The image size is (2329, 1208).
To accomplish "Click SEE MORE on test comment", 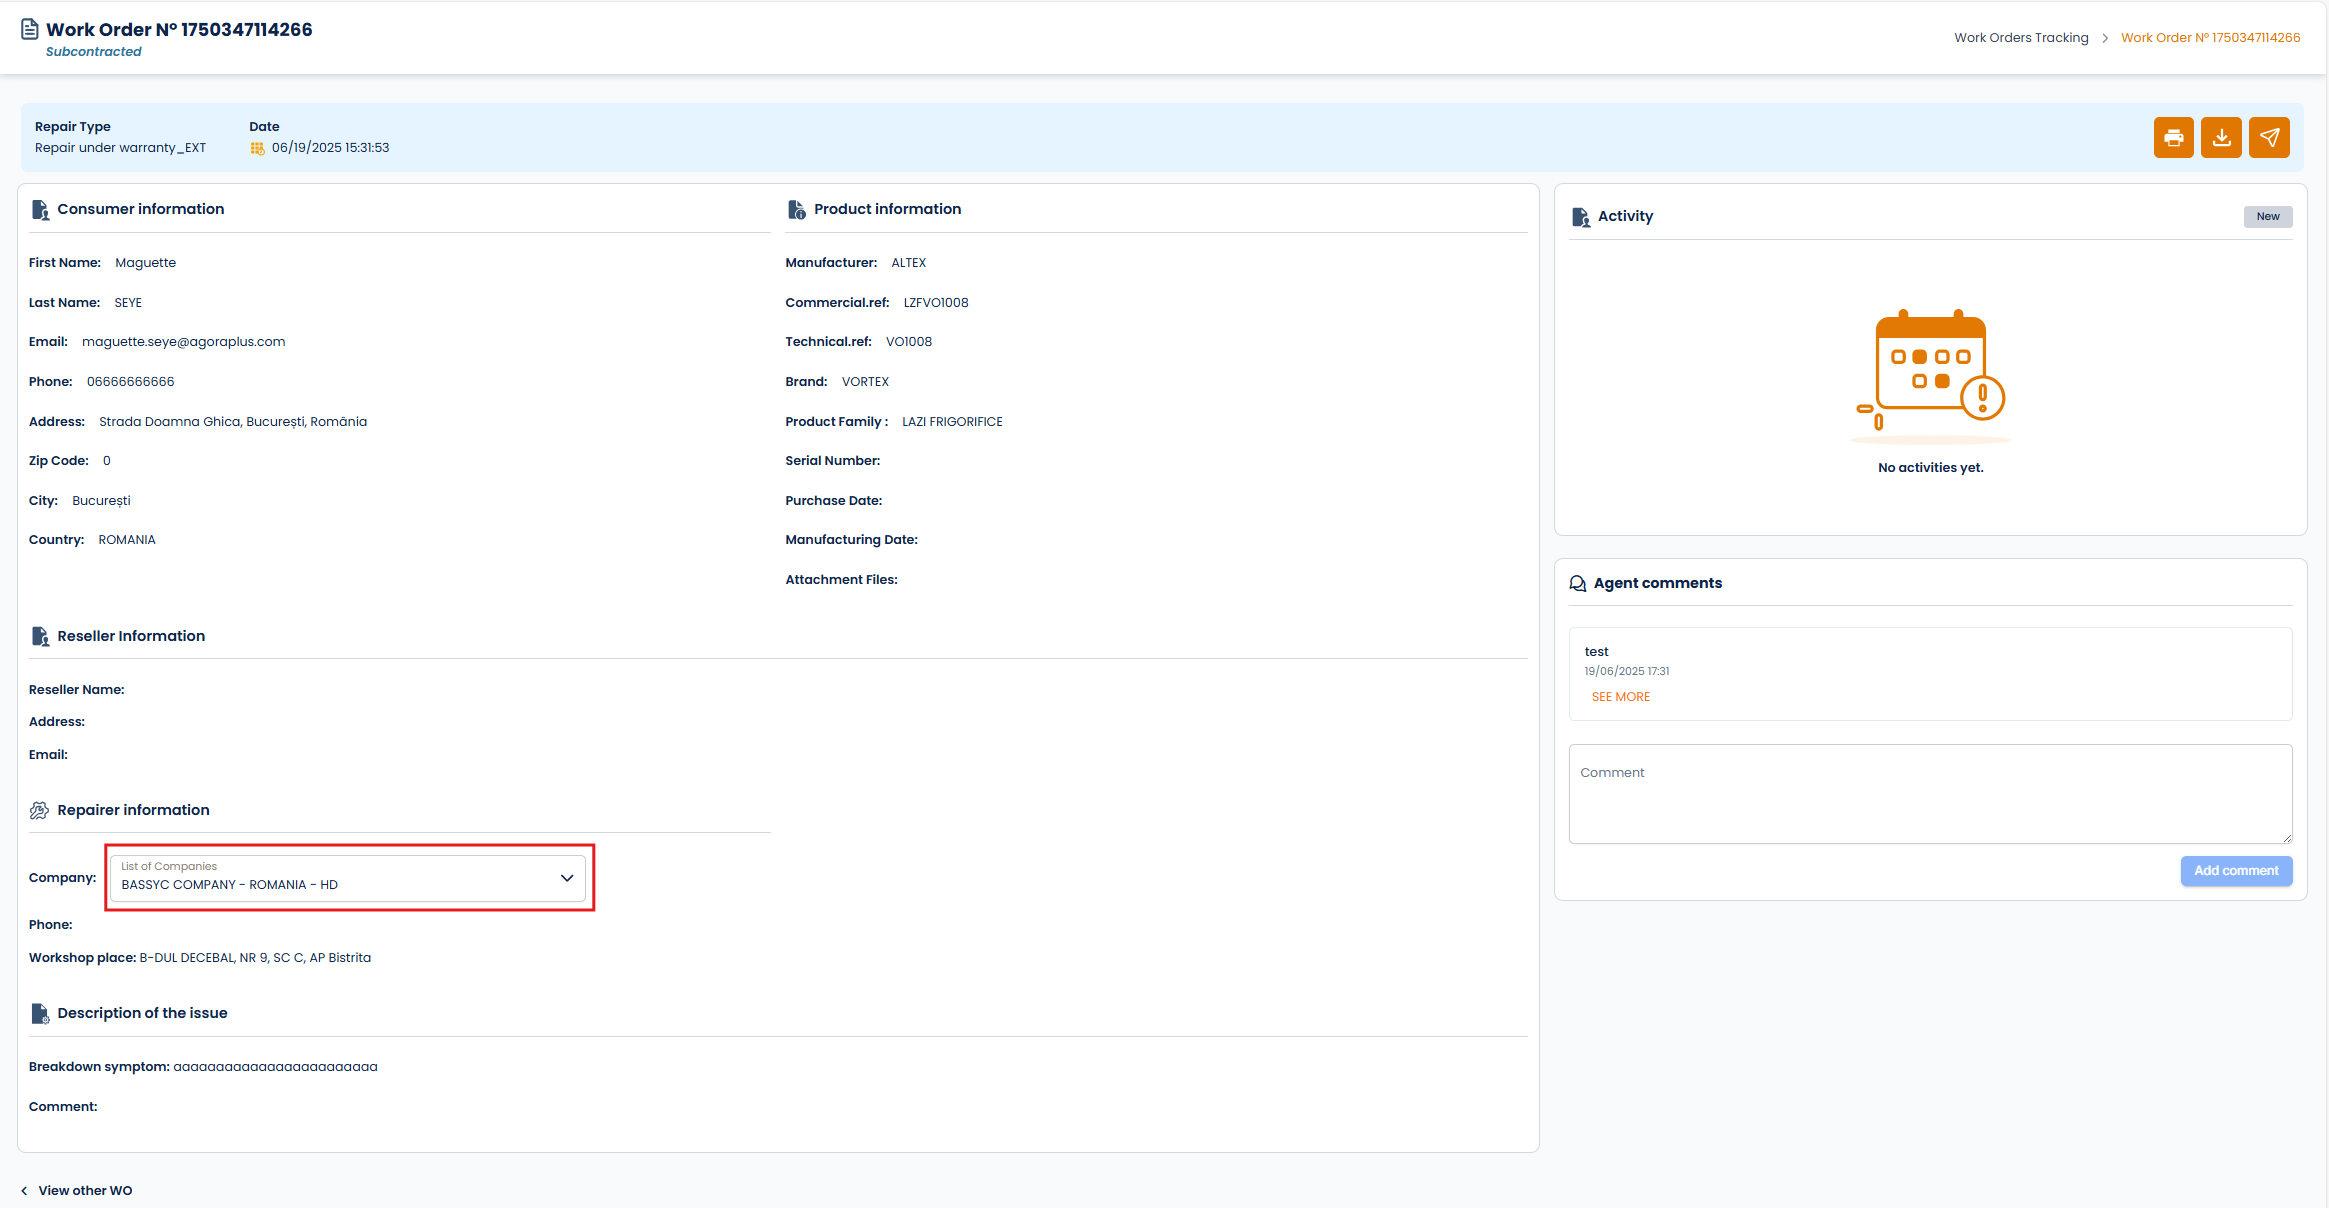I will [x=1620, y=697].
